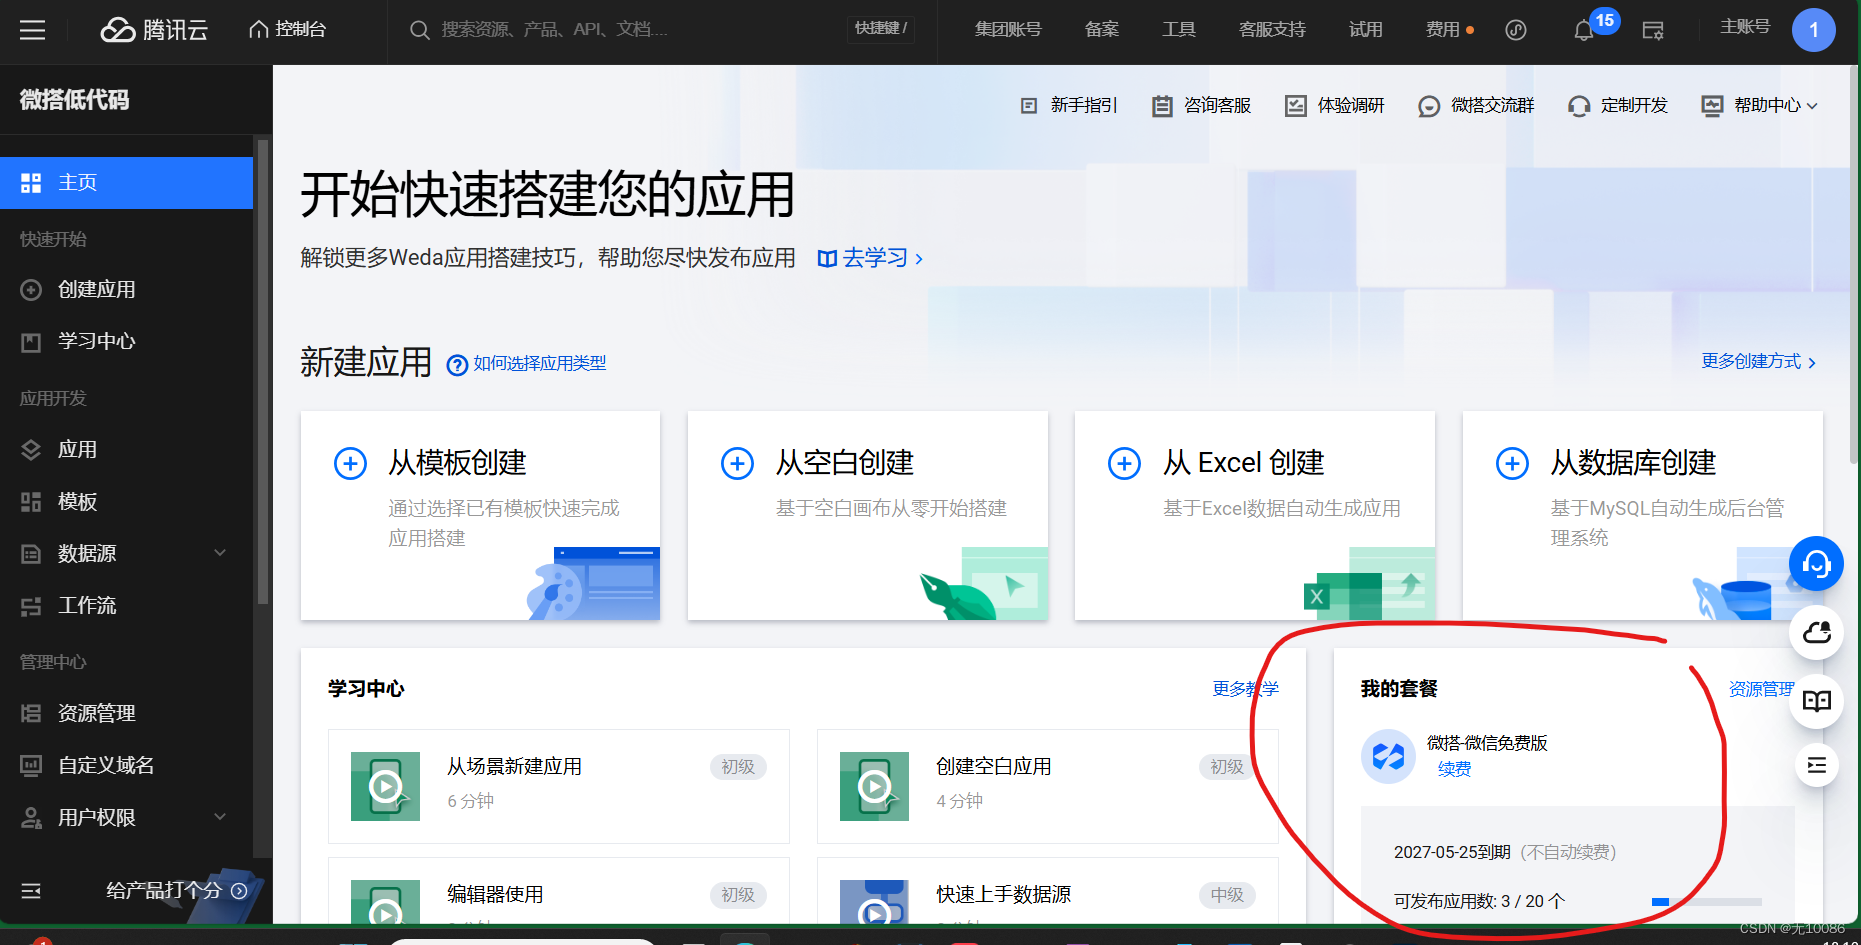Open 新手指引 guide
The image size is (1861, 945).
(x=1068, y=106)
